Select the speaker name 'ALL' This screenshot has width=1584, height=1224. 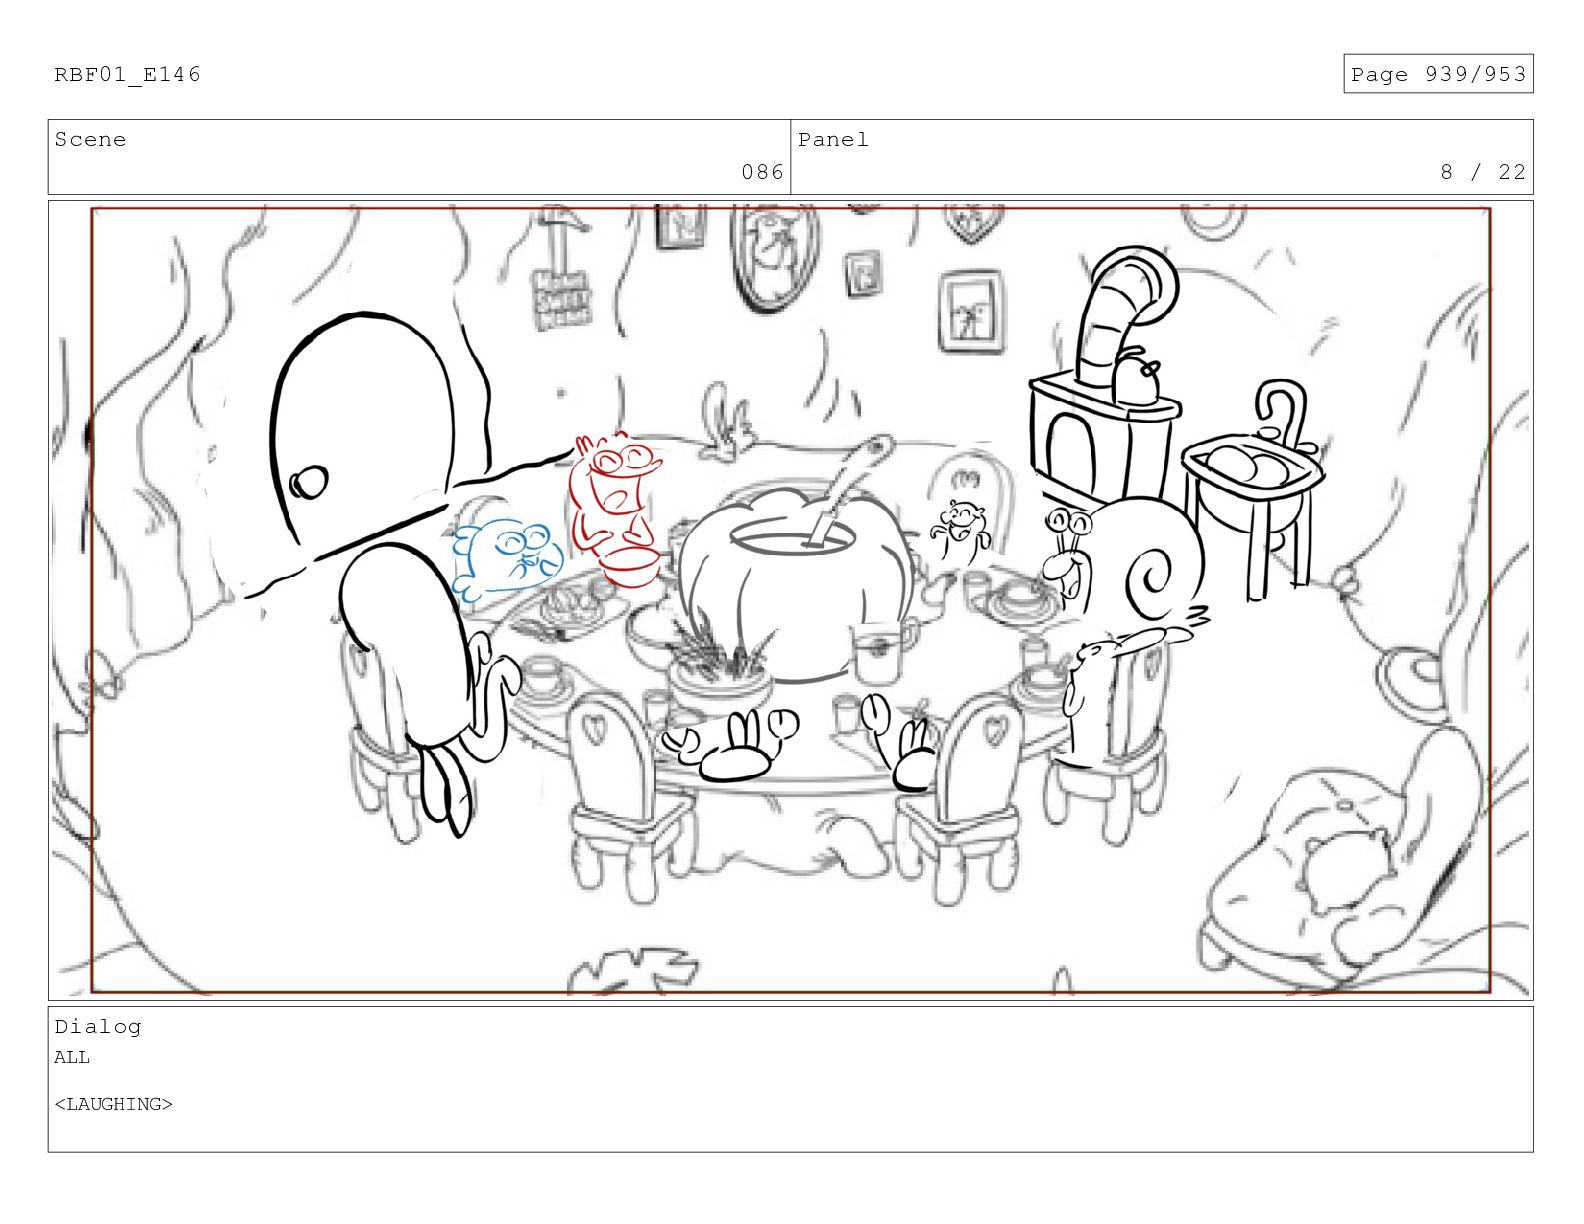pos(72,1057)
